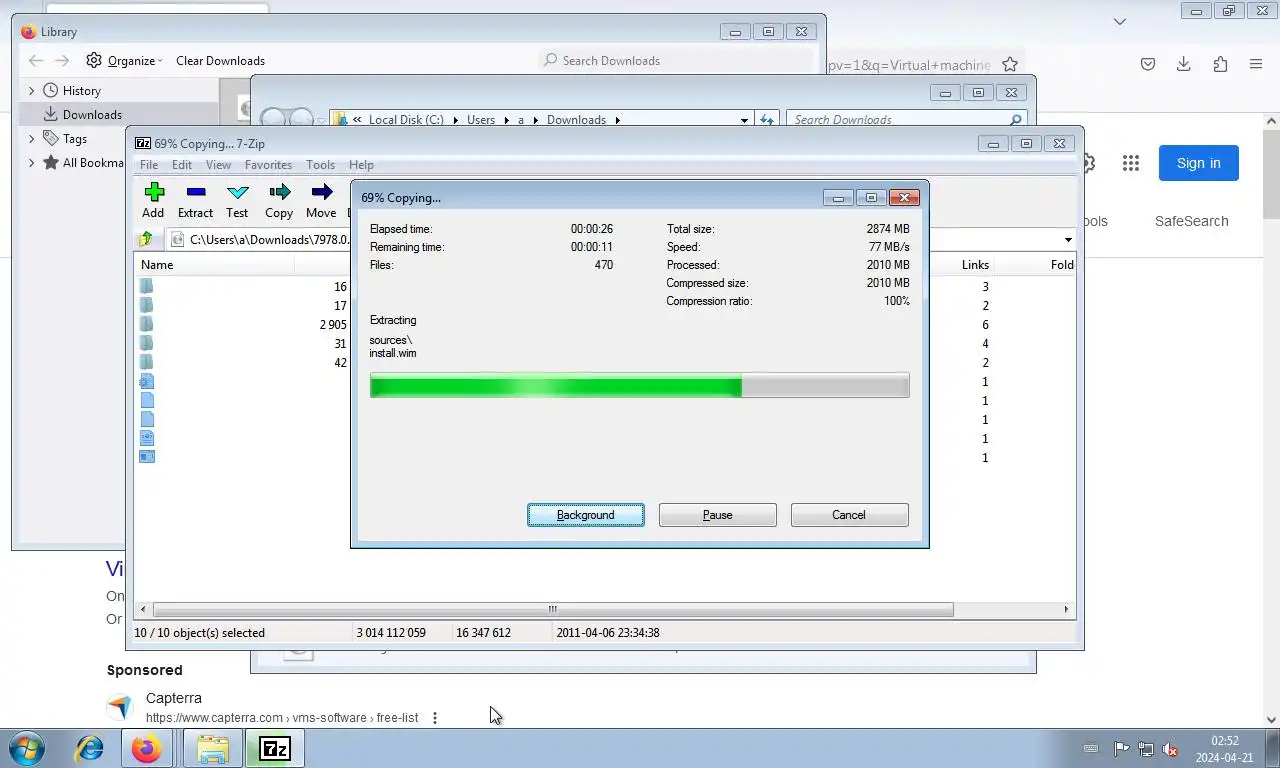Open Firefox hamburger application menu
This screenshot has height=768, width=1280.
coord(1256,64)
